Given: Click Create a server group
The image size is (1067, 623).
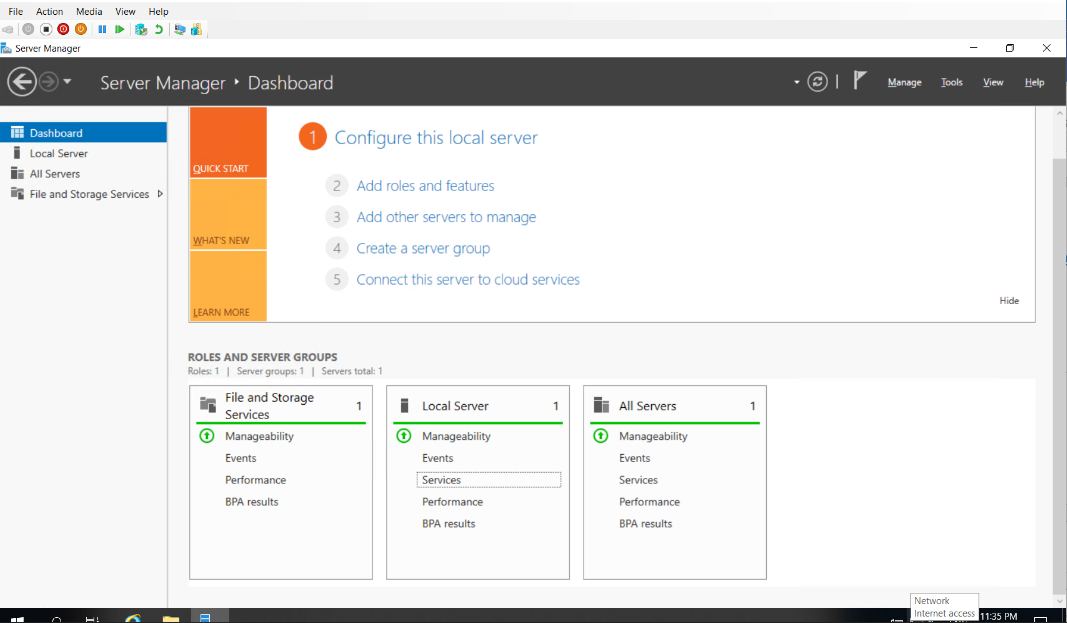Looking at the screenshot, I should pyautogui.click(x=423, y=248).
